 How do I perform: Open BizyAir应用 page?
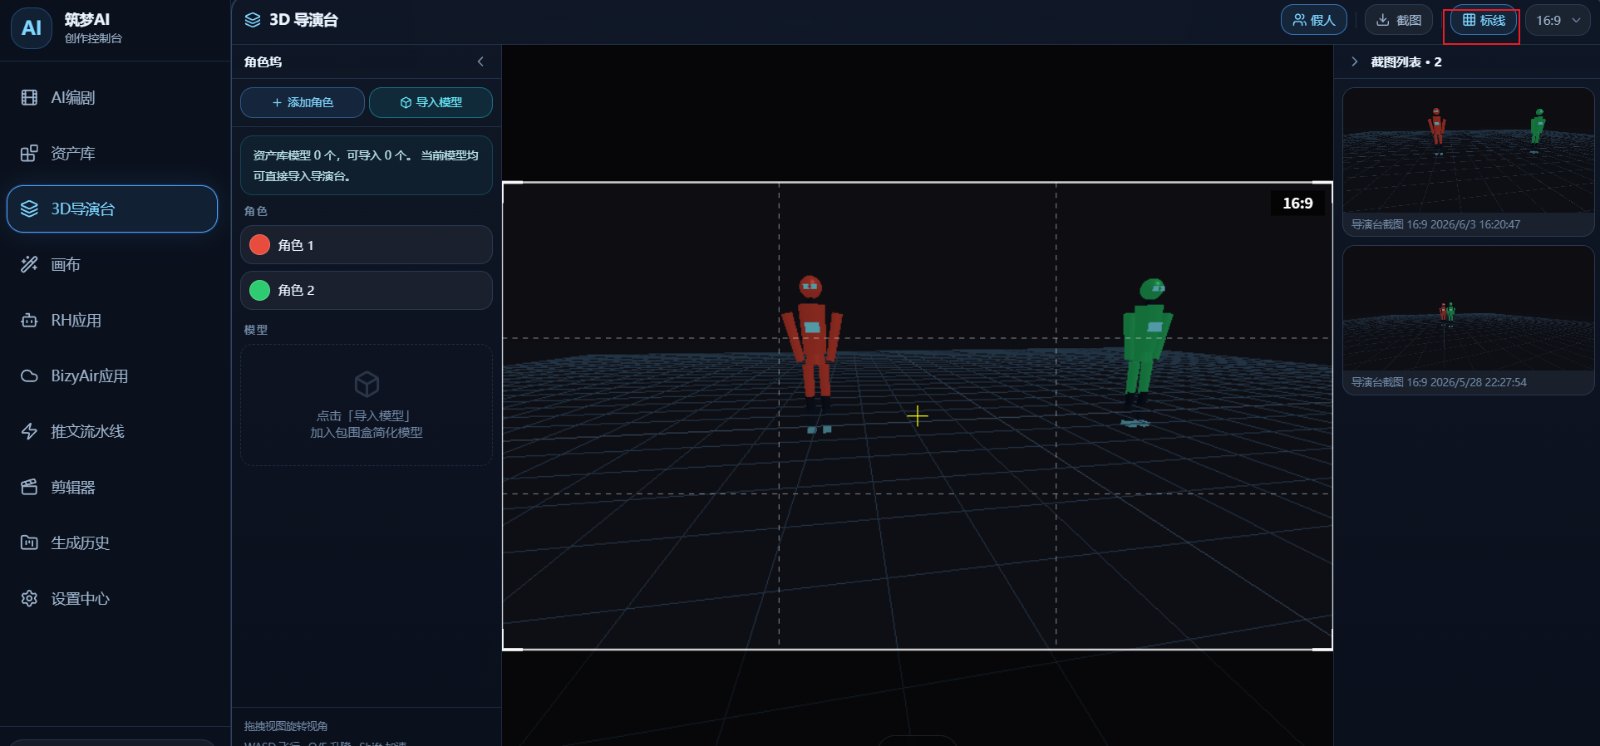[112, 376]
